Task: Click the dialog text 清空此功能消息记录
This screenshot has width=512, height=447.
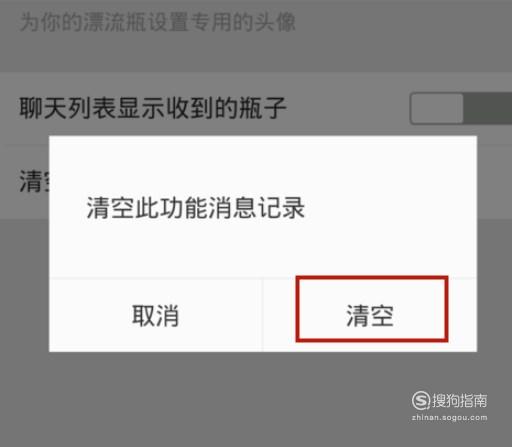Action: click(196, 208)
